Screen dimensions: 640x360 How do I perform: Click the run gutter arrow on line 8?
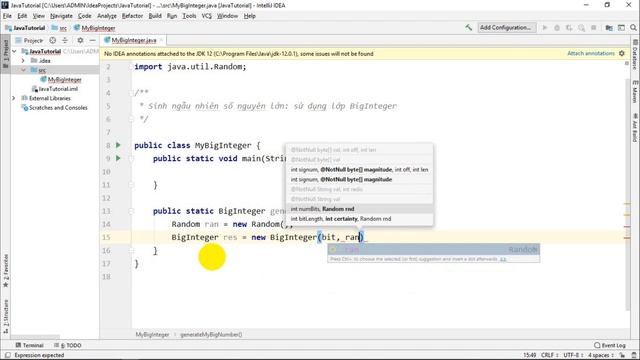pos(118,145)
